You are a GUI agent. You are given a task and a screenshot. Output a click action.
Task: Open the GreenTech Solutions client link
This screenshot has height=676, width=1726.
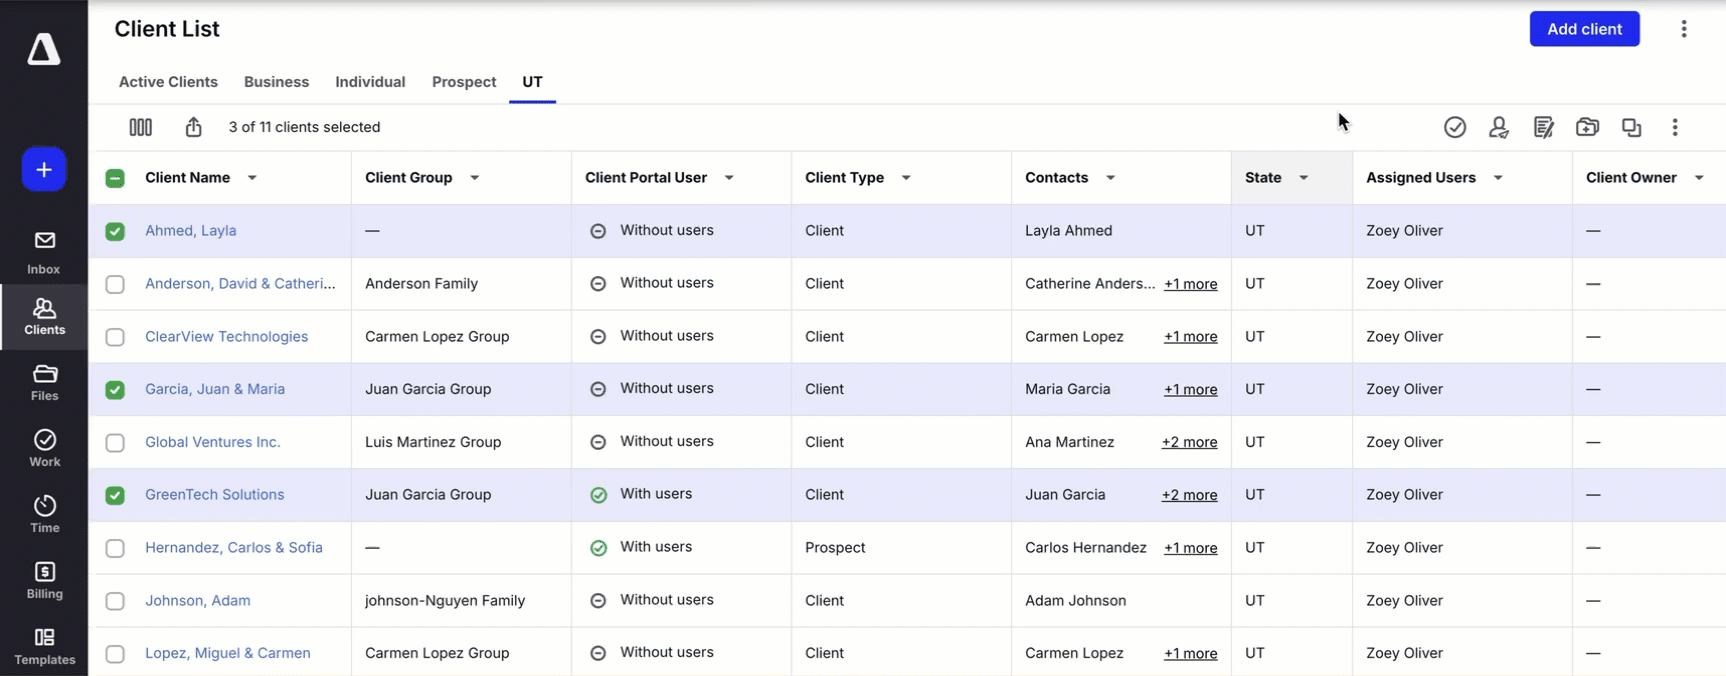pos(214,495)
